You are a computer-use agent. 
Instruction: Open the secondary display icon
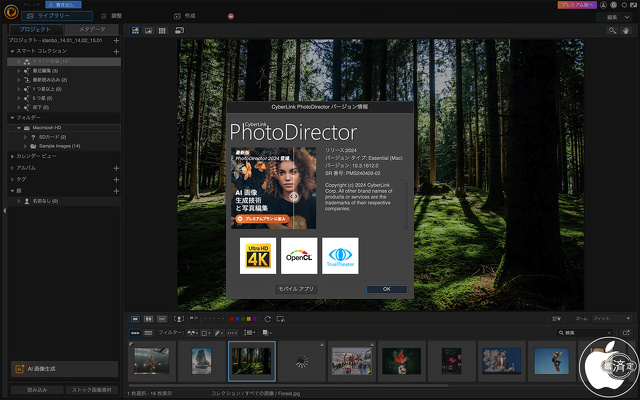pyautogui.click(x=180, y=31)
